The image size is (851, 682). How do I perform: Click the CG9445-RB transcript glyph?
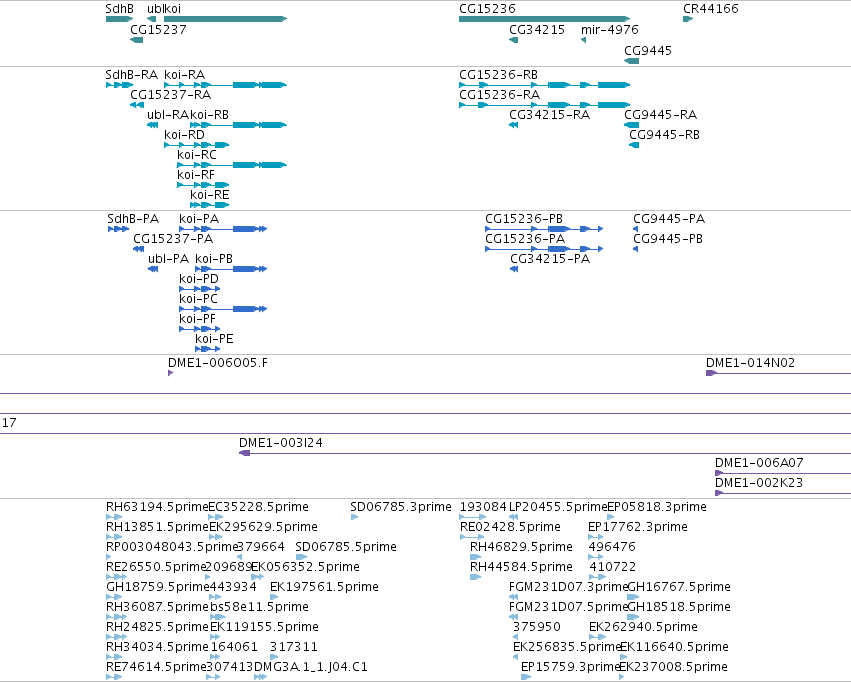tap(634, 145)
